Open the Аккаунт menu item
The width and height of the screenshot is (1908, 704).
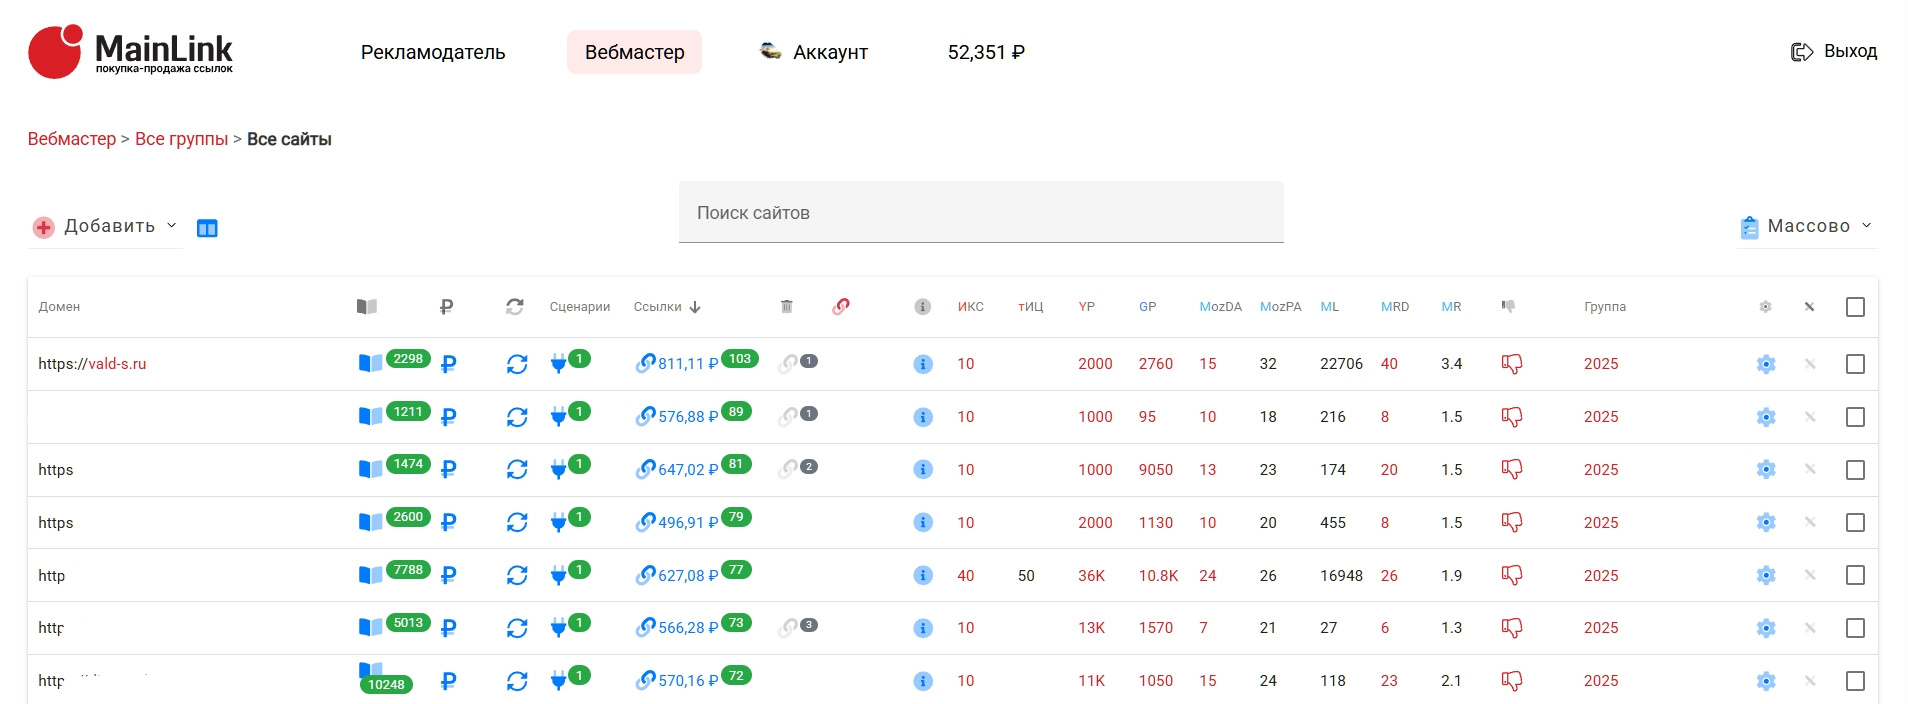click(829, 52)
